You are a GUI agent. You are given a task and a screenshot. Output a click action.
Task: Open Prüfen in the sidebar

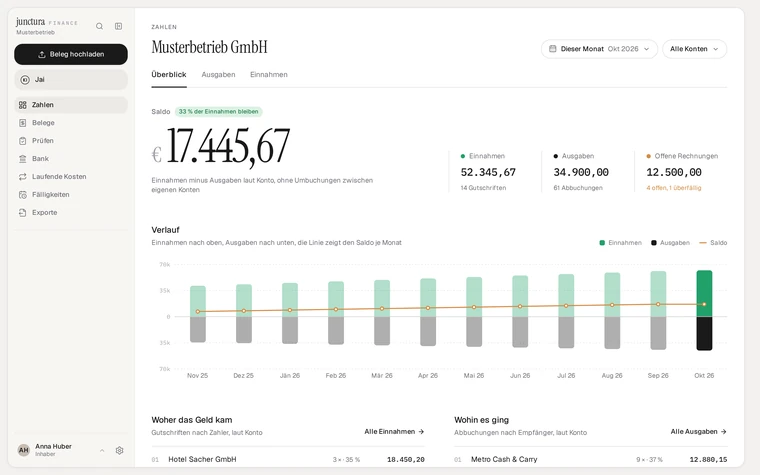tap(71, 141)
